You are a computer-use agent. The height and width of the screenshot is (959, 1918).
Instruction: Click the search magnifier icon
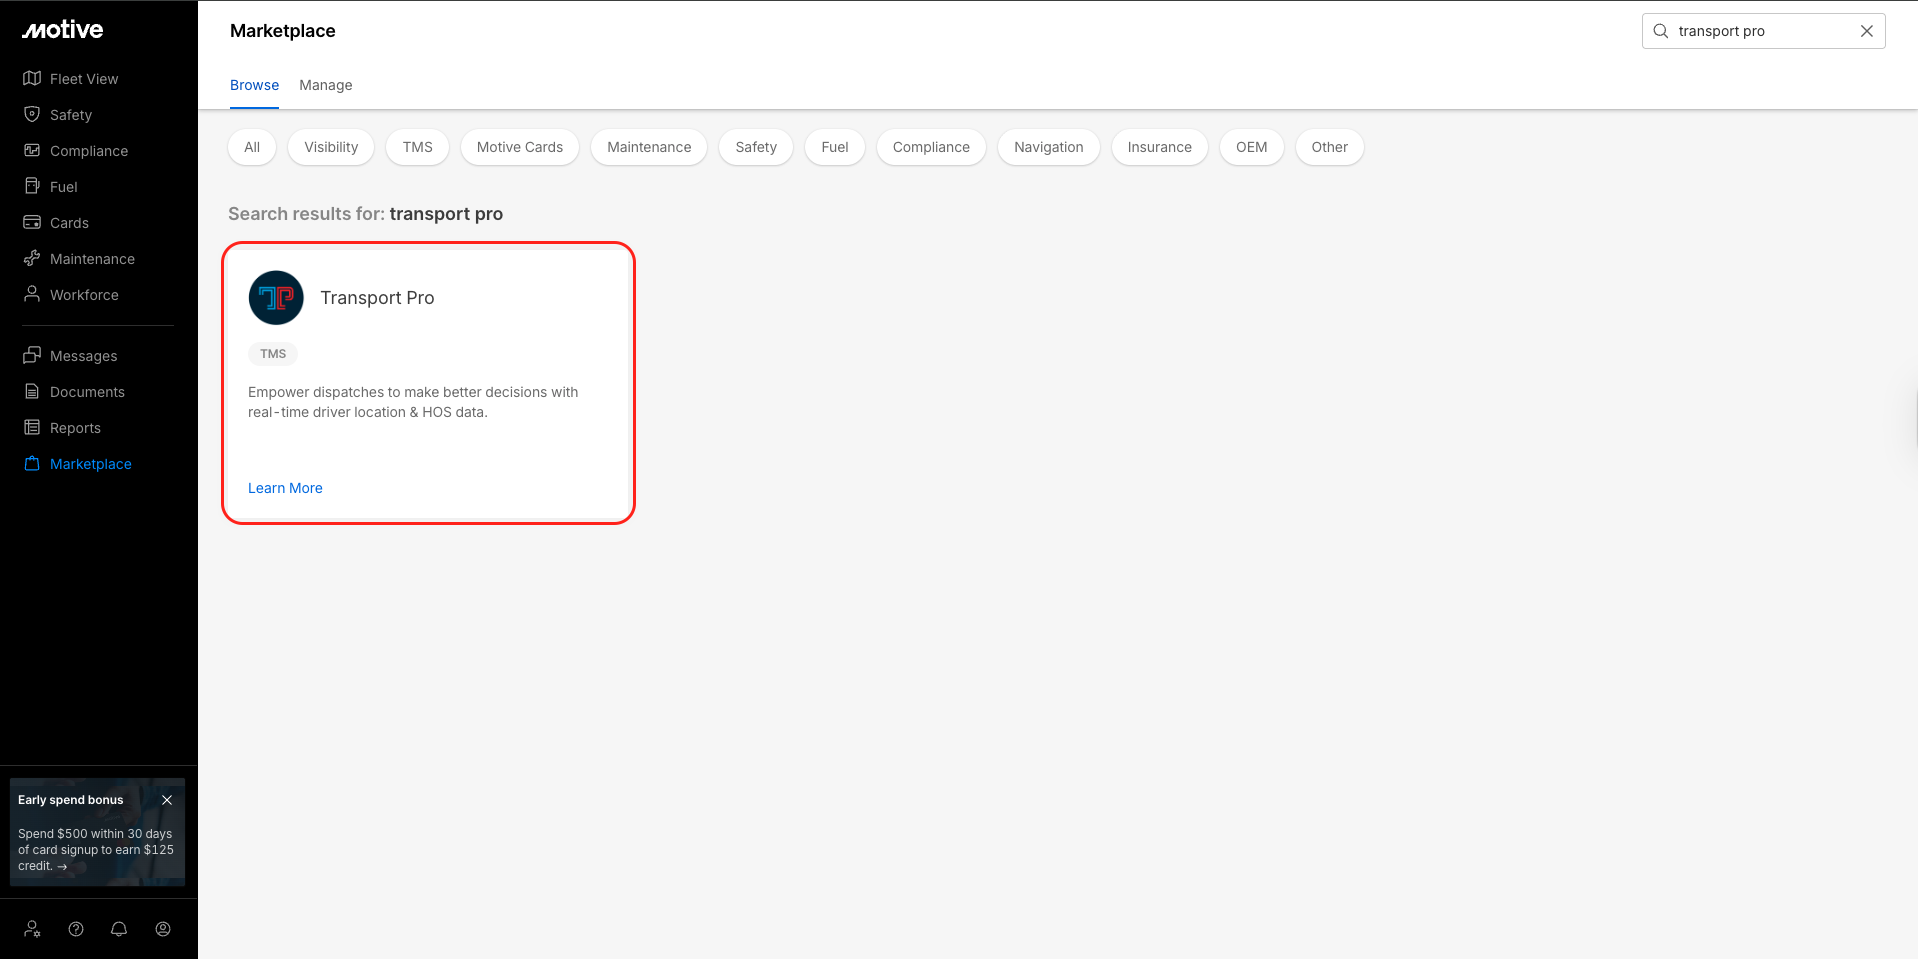pyautogui.click(x=1661, y=31)
